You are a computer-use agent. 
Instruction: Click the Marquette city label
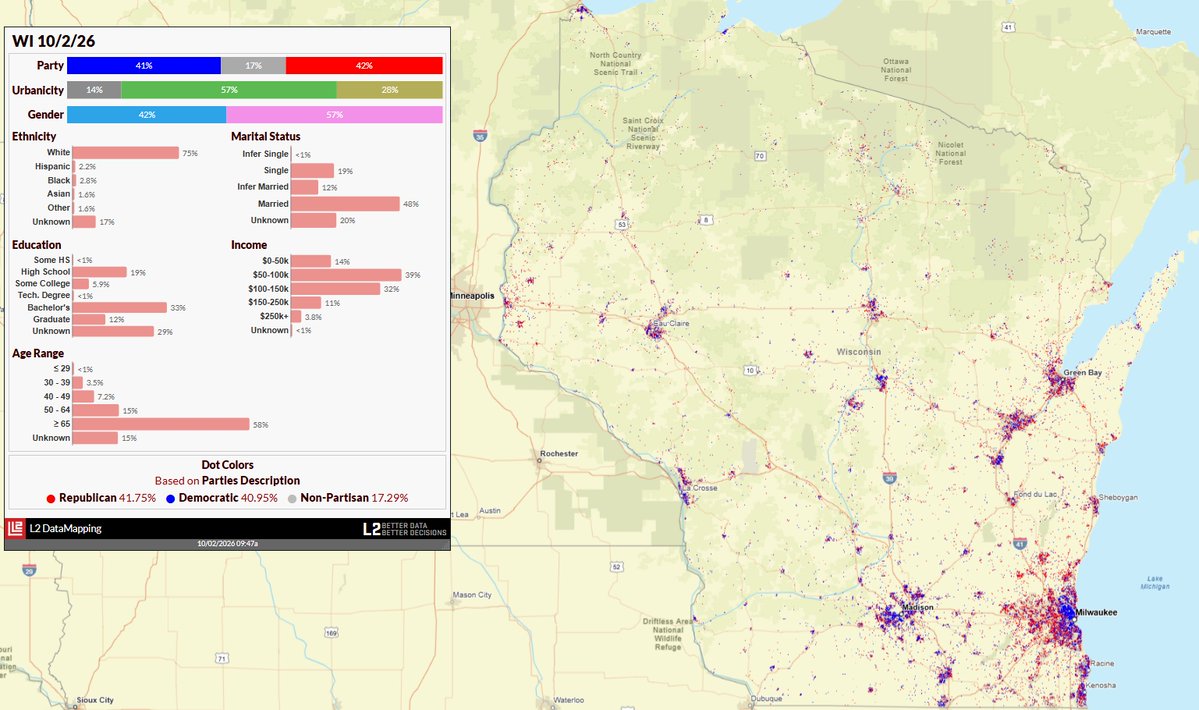(1153, 32)
